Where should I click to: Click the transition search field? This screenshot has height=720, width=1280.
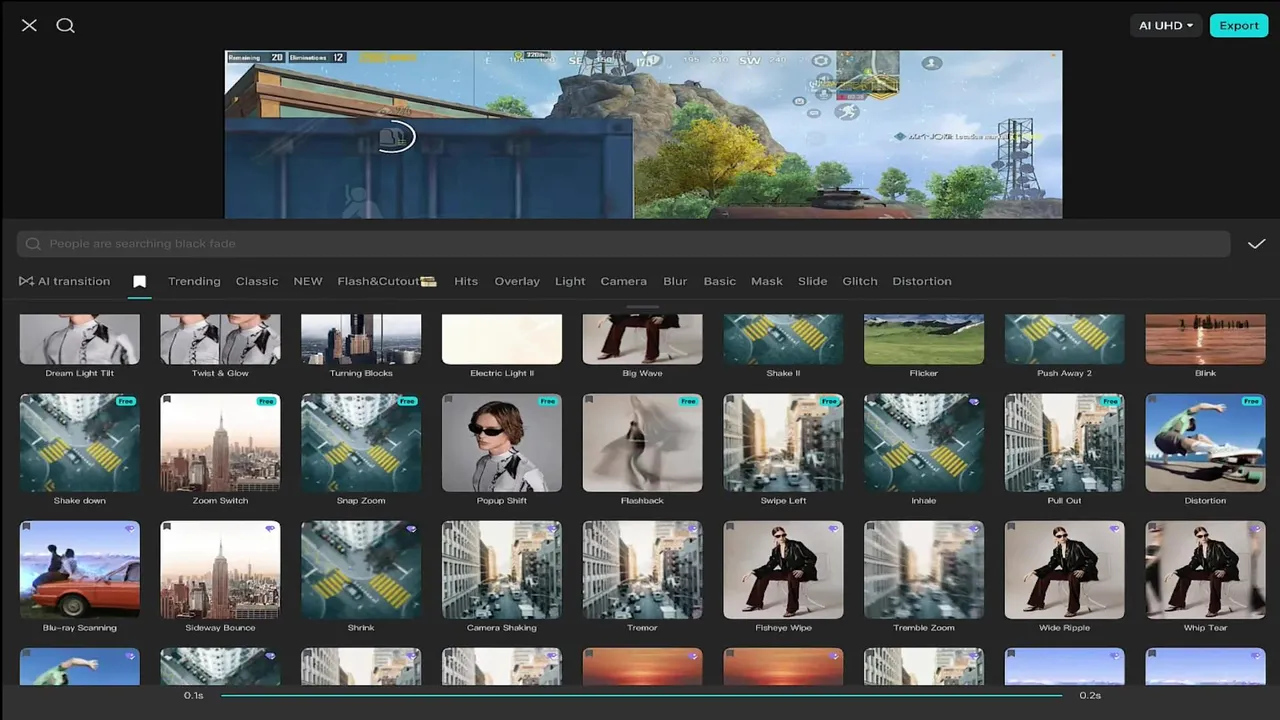(x=623, y=244)
